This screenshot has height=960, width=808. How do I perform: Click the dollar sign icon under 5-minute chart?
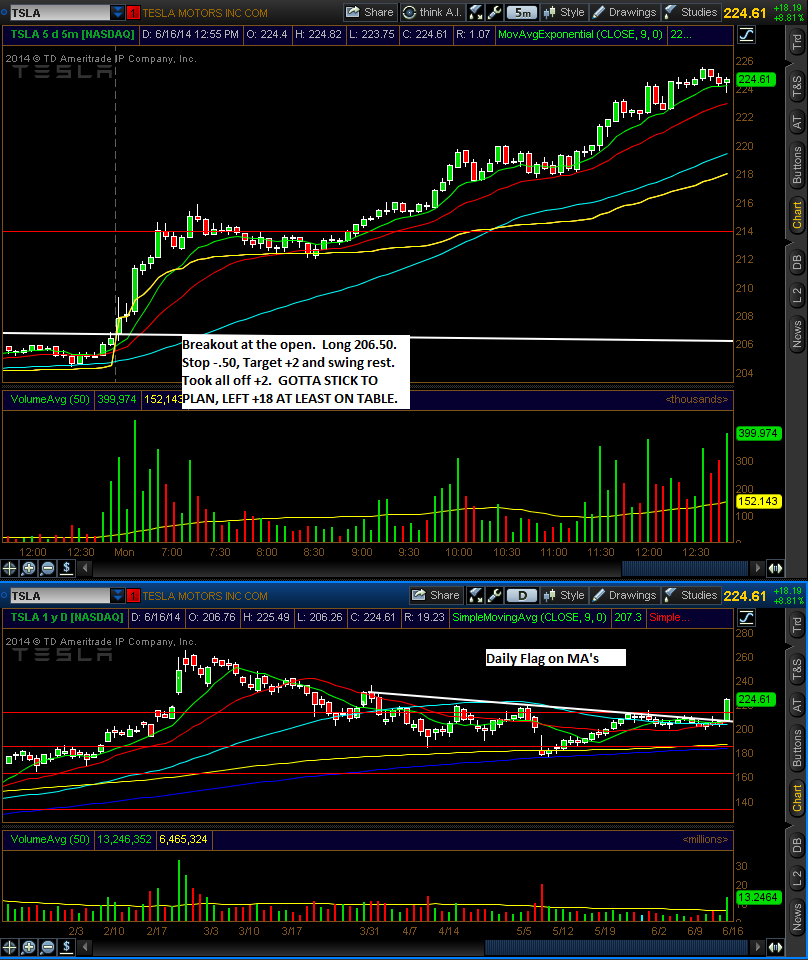click(x=67, y=568)
